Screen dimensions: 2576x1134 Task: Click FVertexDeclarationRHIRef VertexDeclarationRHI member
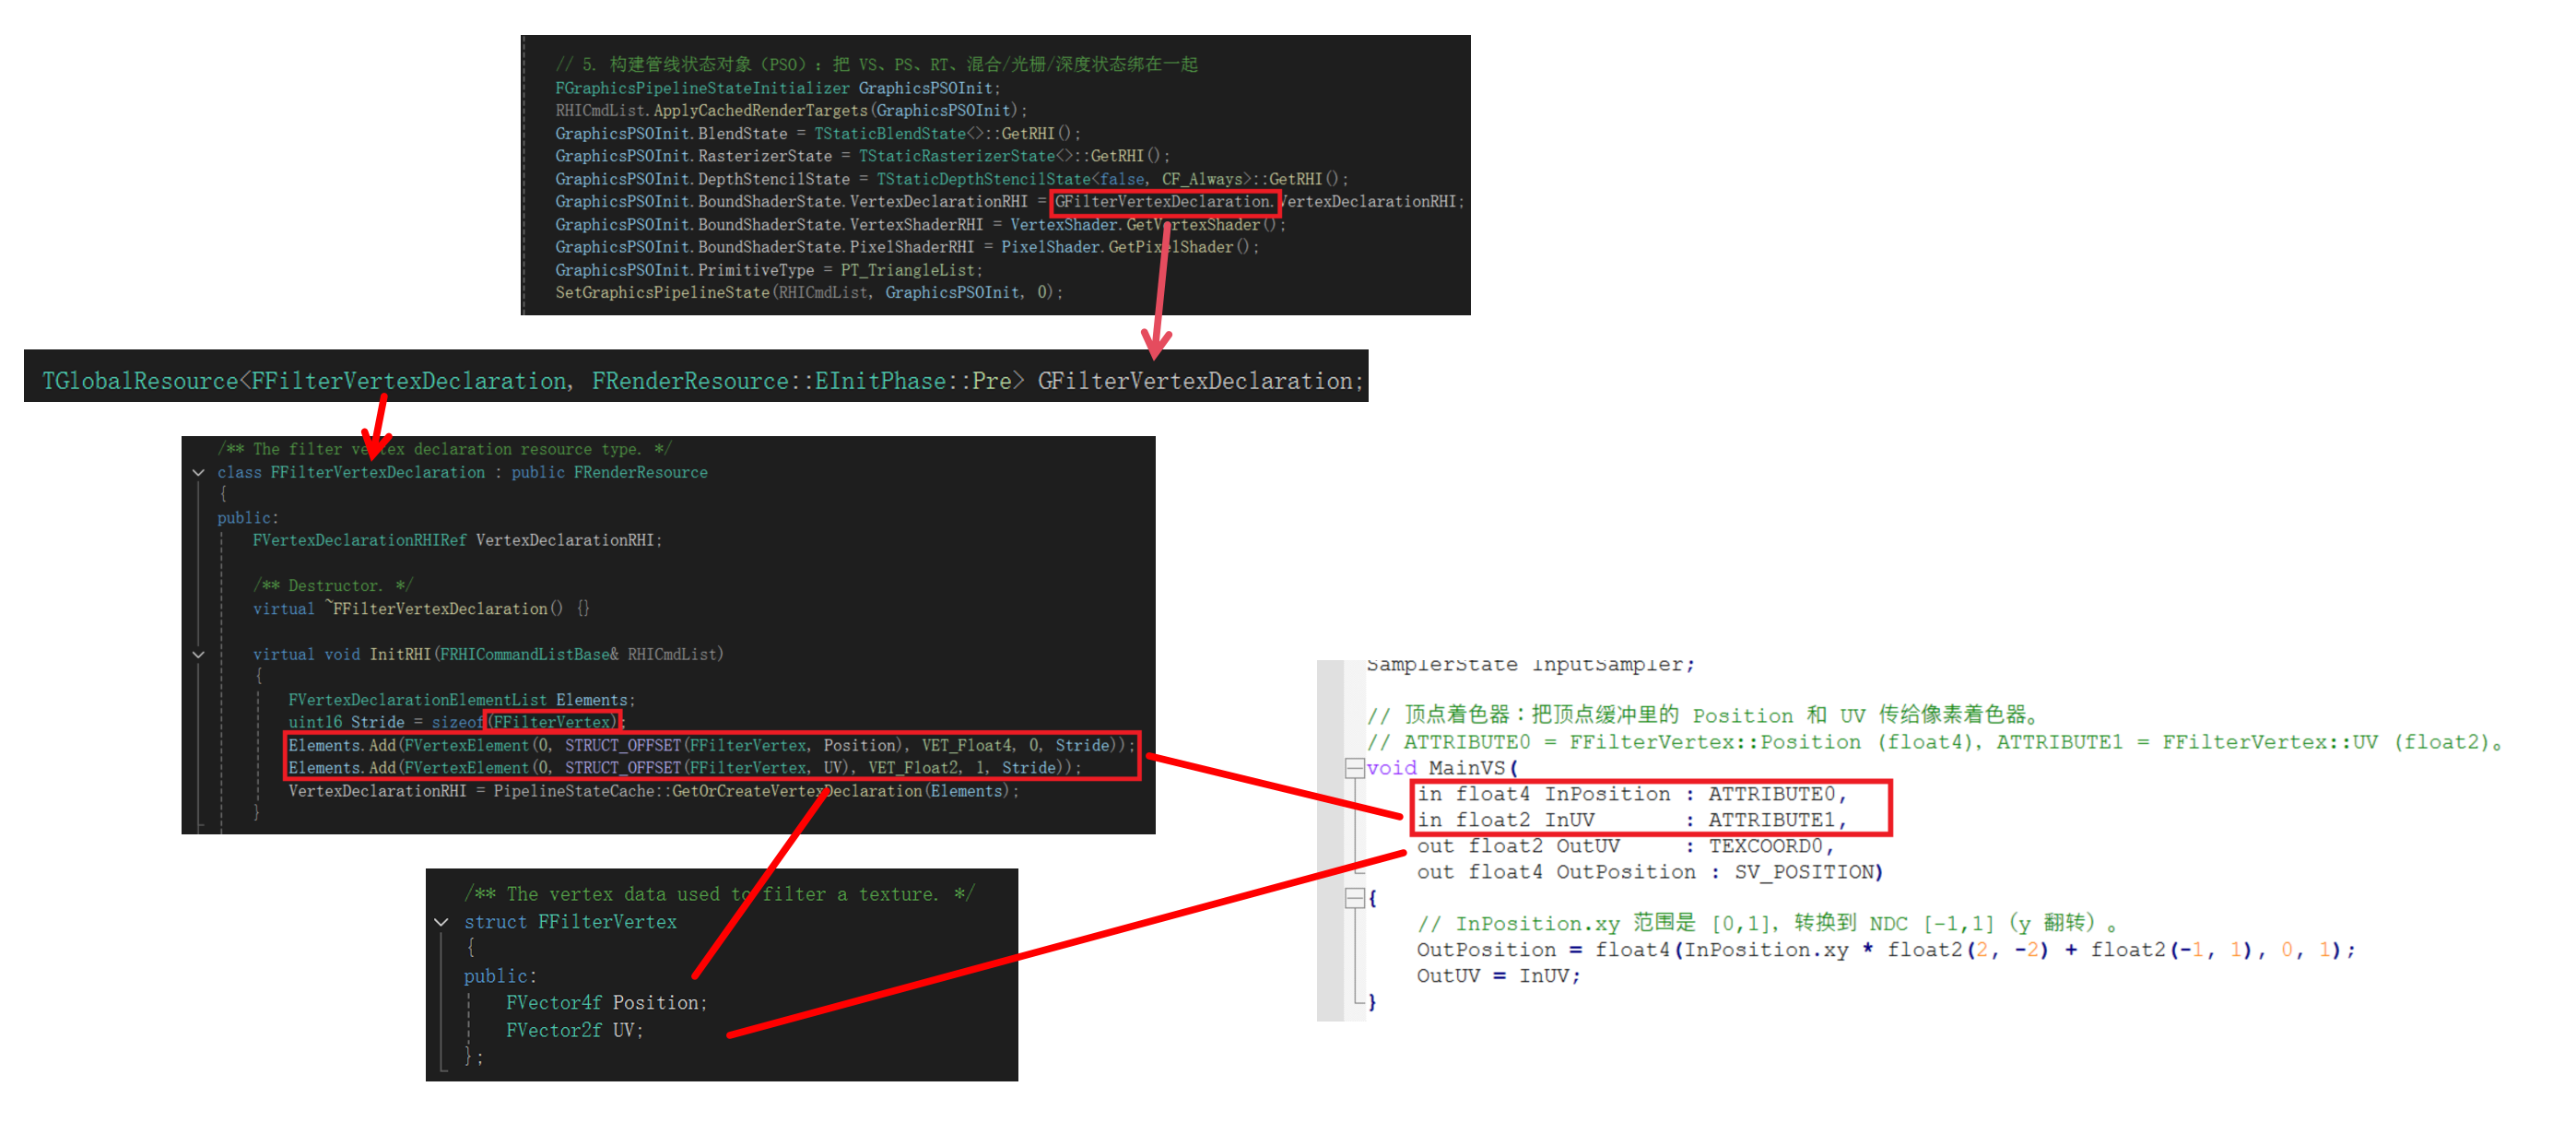point(457,540)
